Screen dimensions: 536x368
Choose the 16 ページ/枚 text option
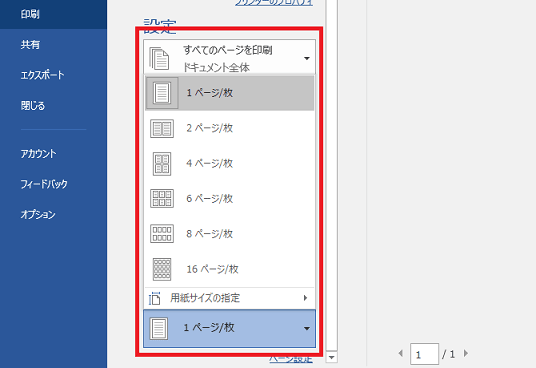pos(212,269)
